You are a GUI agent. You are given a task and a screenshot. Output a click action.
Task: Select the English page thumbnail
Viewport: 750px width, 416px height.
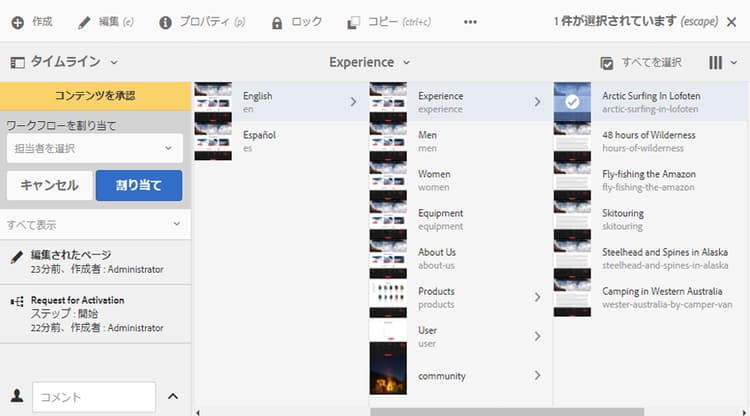213,101
